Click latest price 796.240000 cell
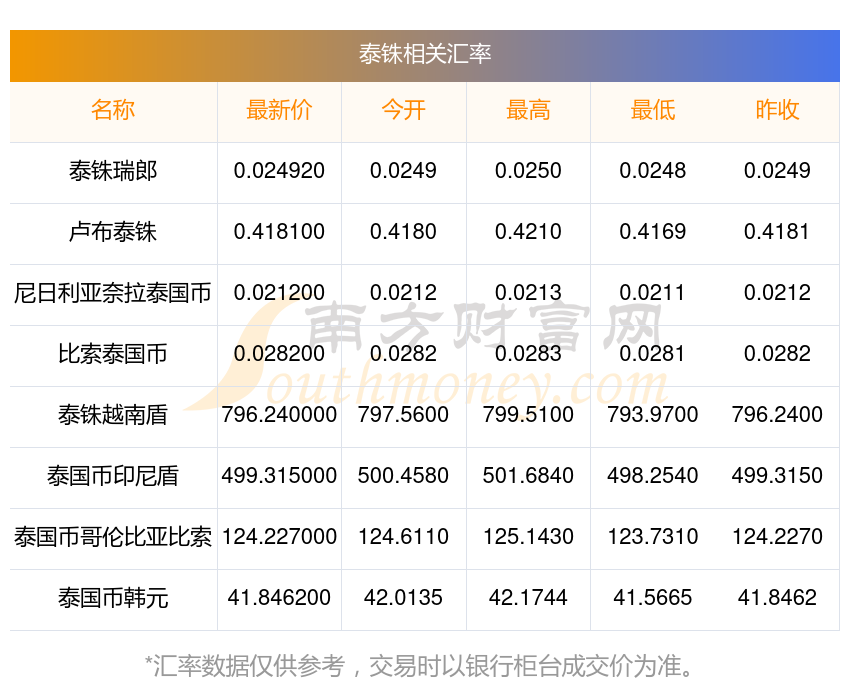This screenshot has height=698, width=850. tap(279, 415)
